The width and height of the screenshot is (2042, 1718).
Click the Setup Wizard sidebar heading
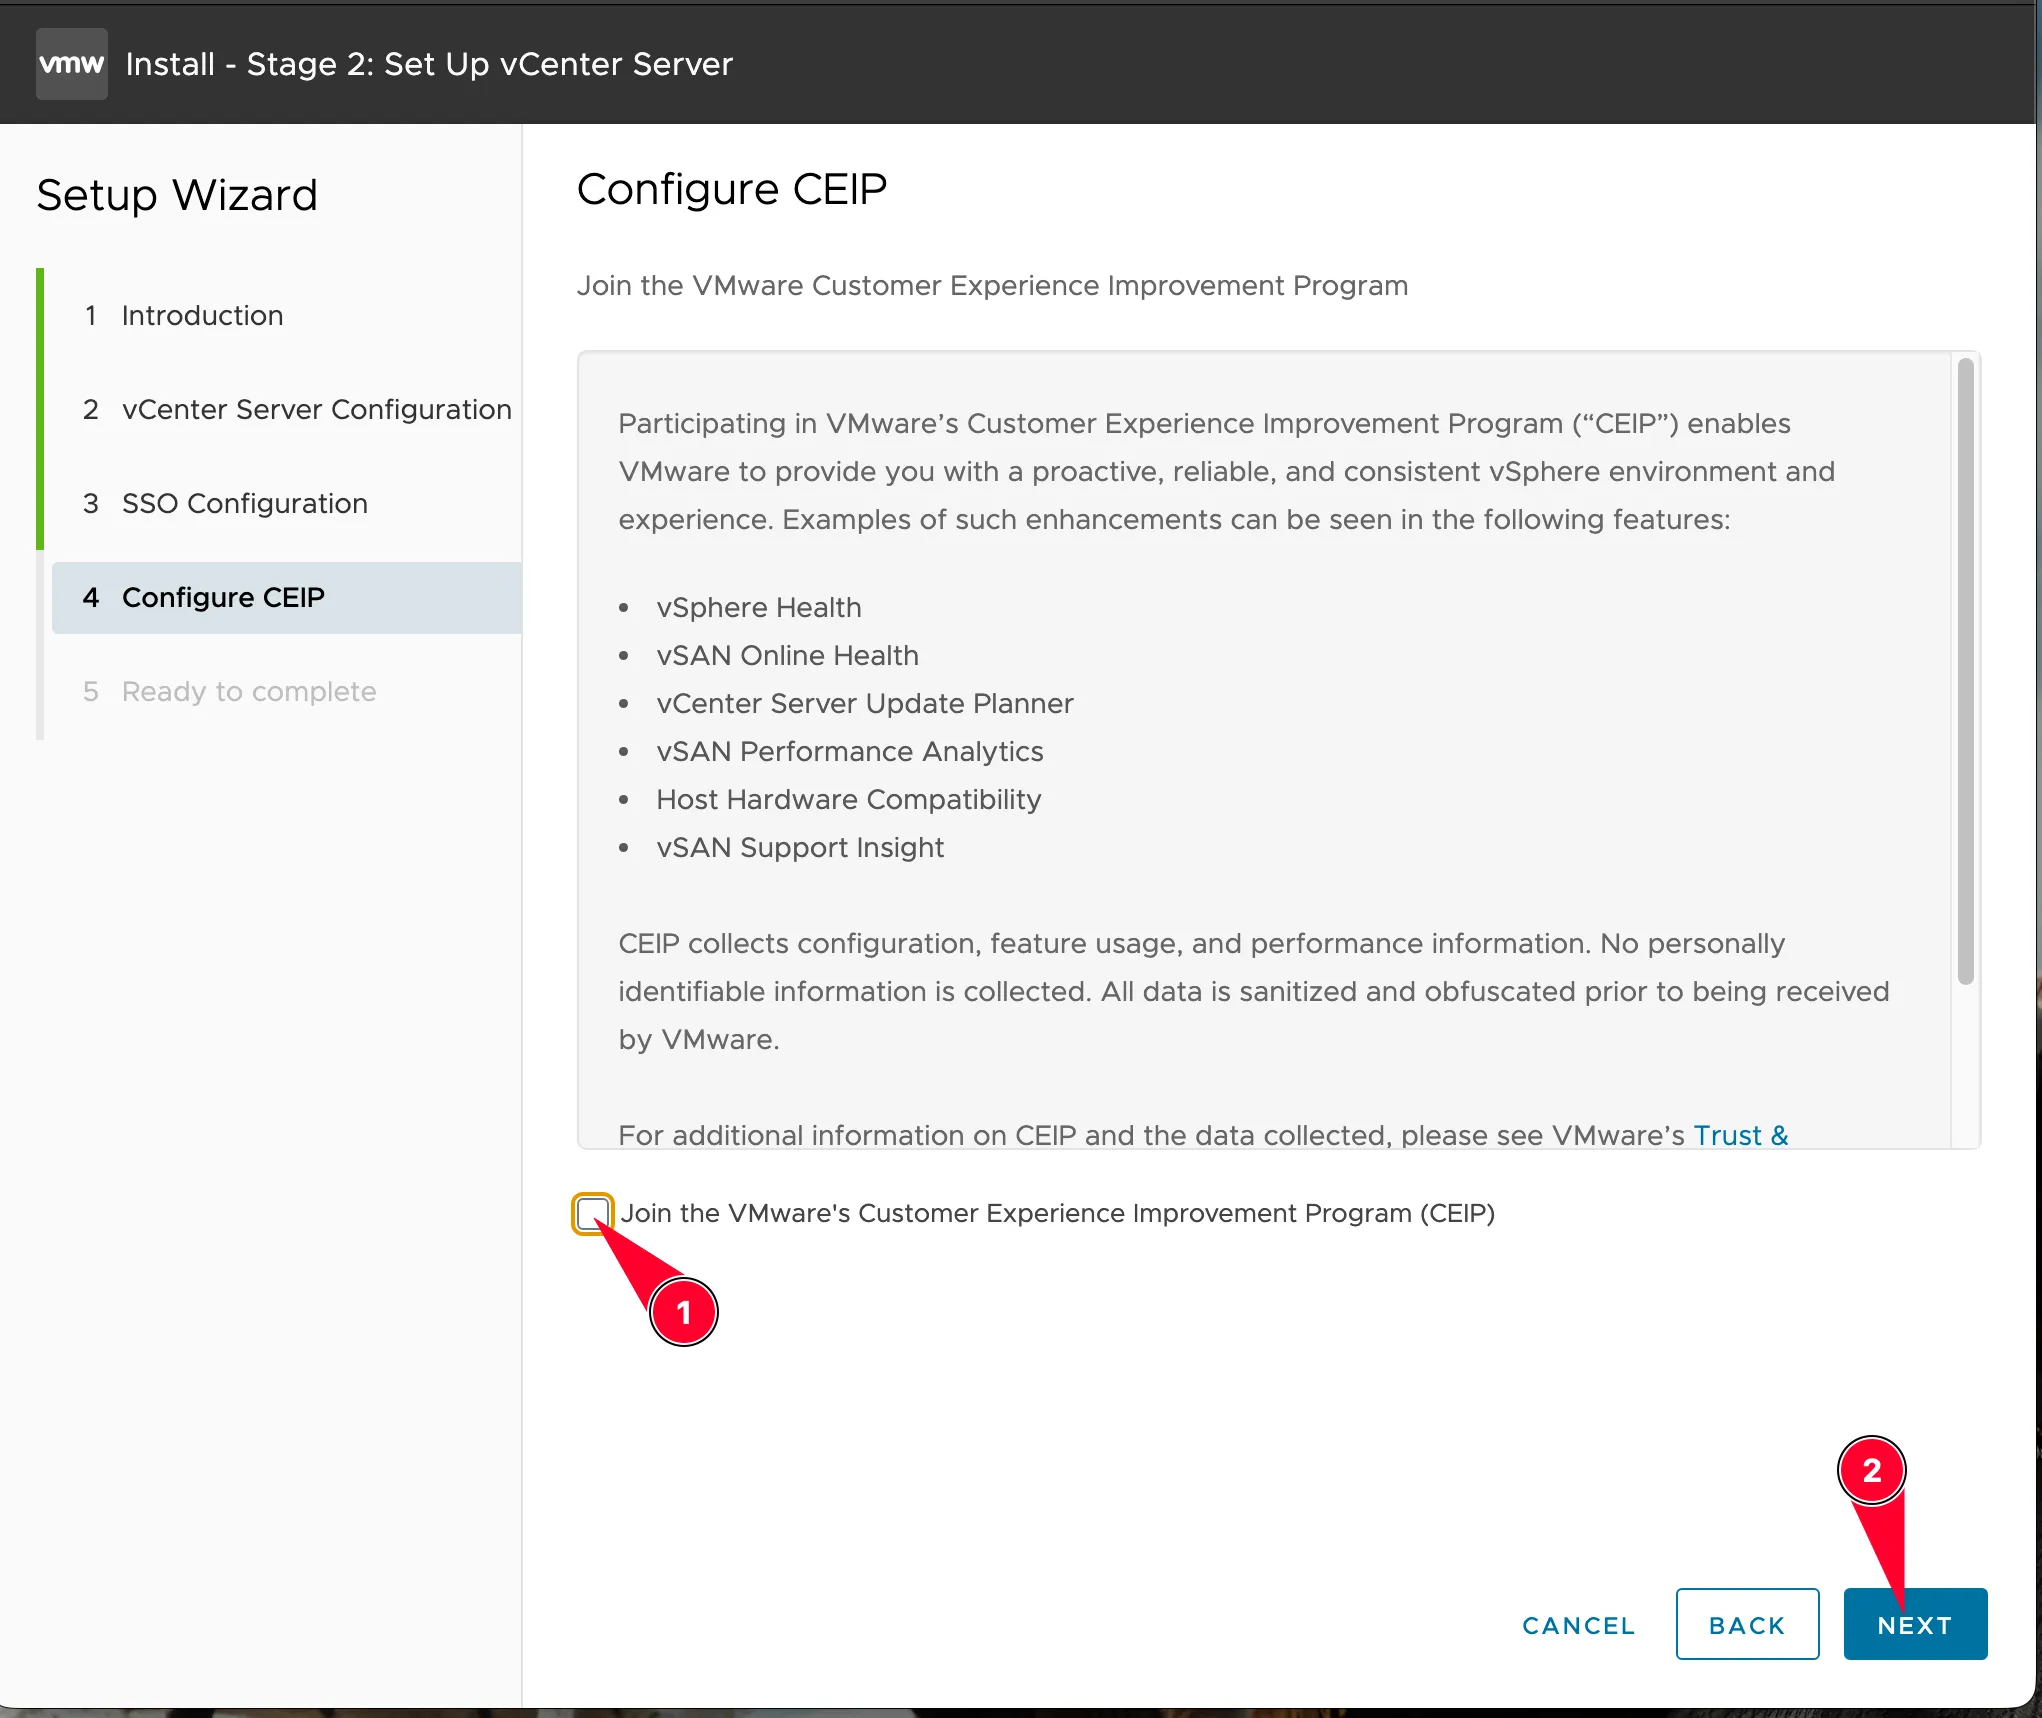click(177, 195)
